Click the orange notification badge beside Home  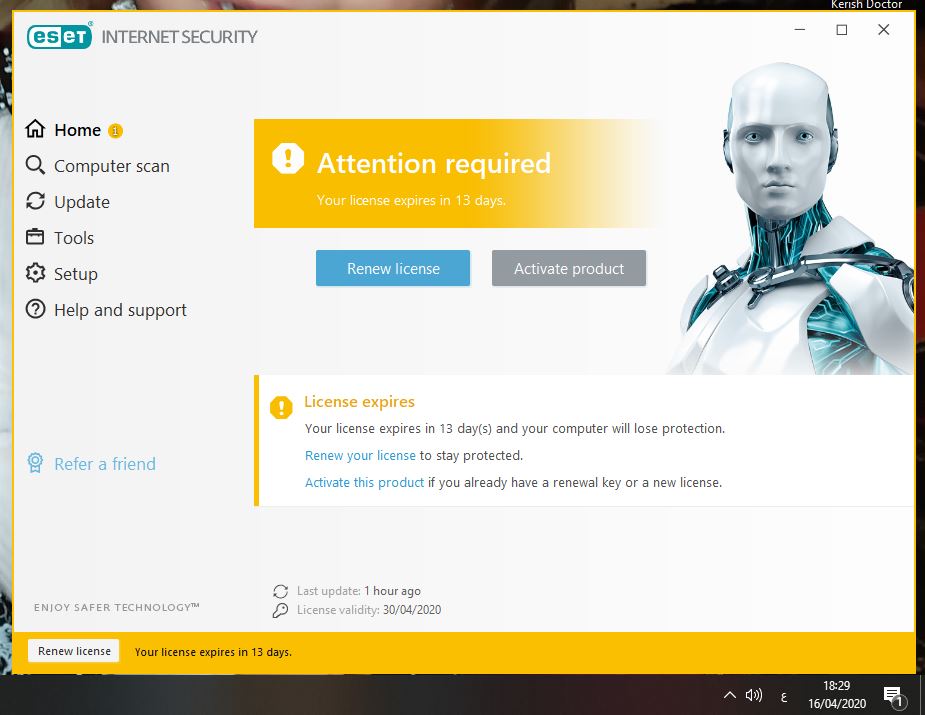click(x=116, y=130)
